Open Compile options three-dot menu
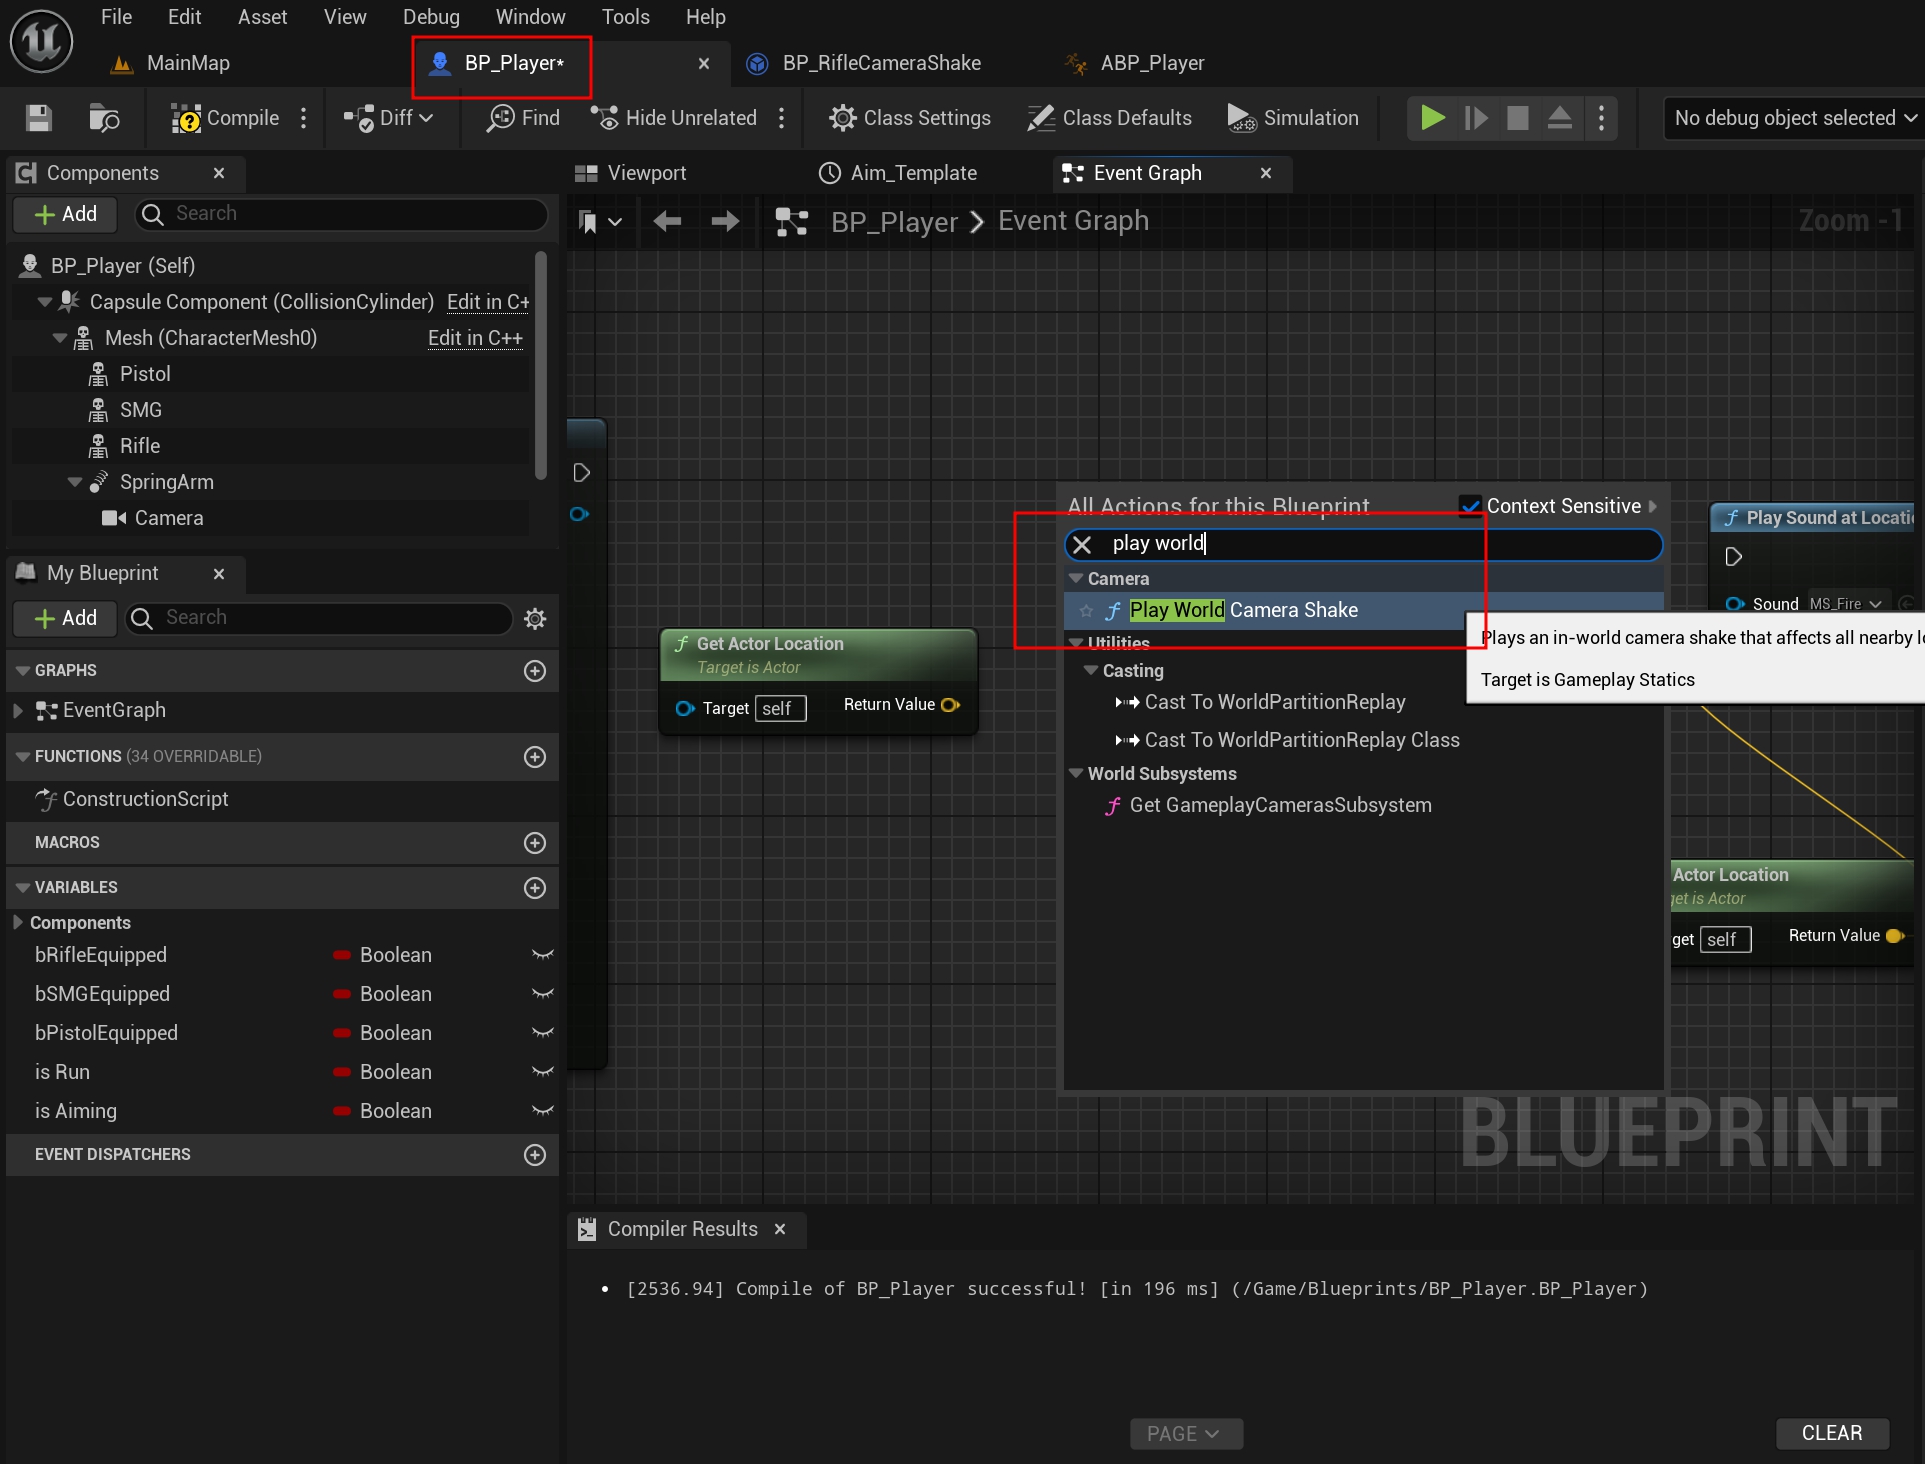Image resolution: width=1925 pixels, height=1464 pixels. (x=304, y=118)
